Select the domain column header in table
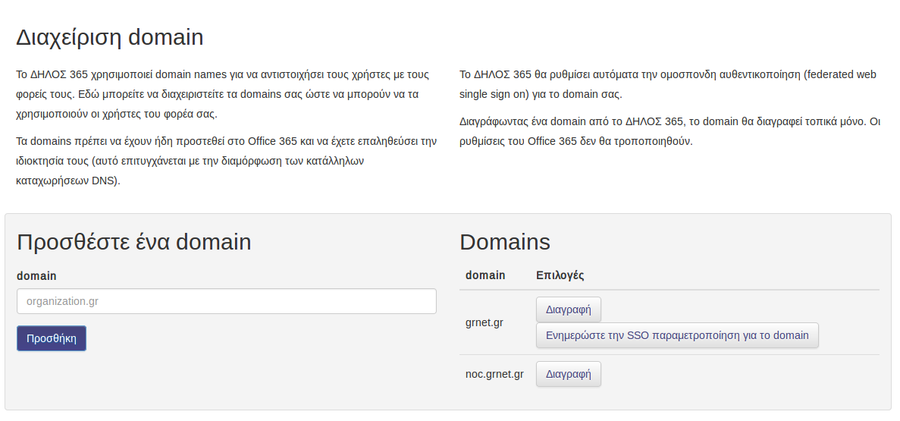Screen dimensions: 900x421 pos(485,275)
